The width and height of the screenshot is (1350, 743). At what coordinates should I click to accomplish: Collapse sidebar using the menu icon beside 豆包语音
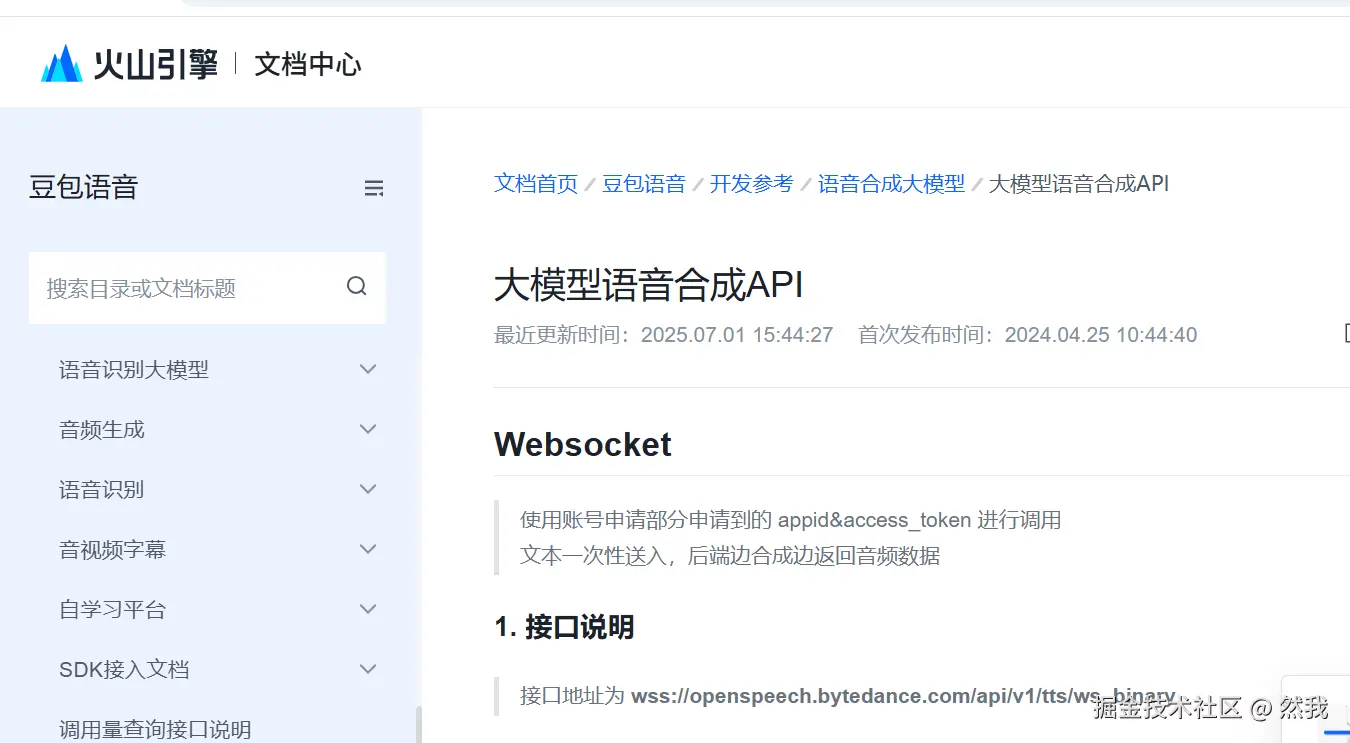[x=374, y=188]
